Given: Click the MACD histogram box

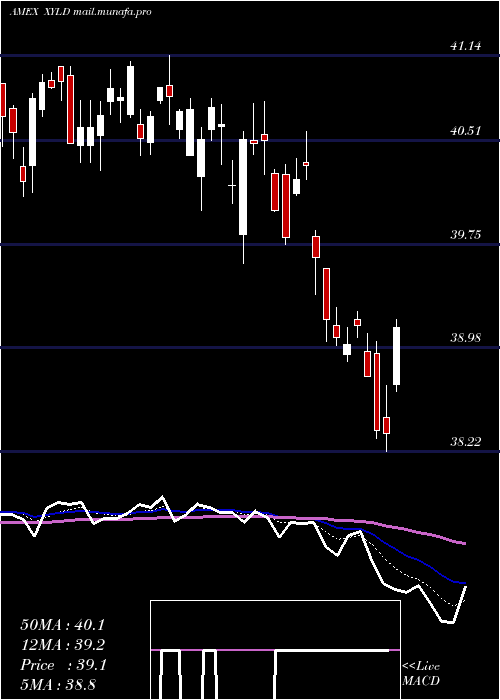Looking at the screenshot, I should 275,650.
